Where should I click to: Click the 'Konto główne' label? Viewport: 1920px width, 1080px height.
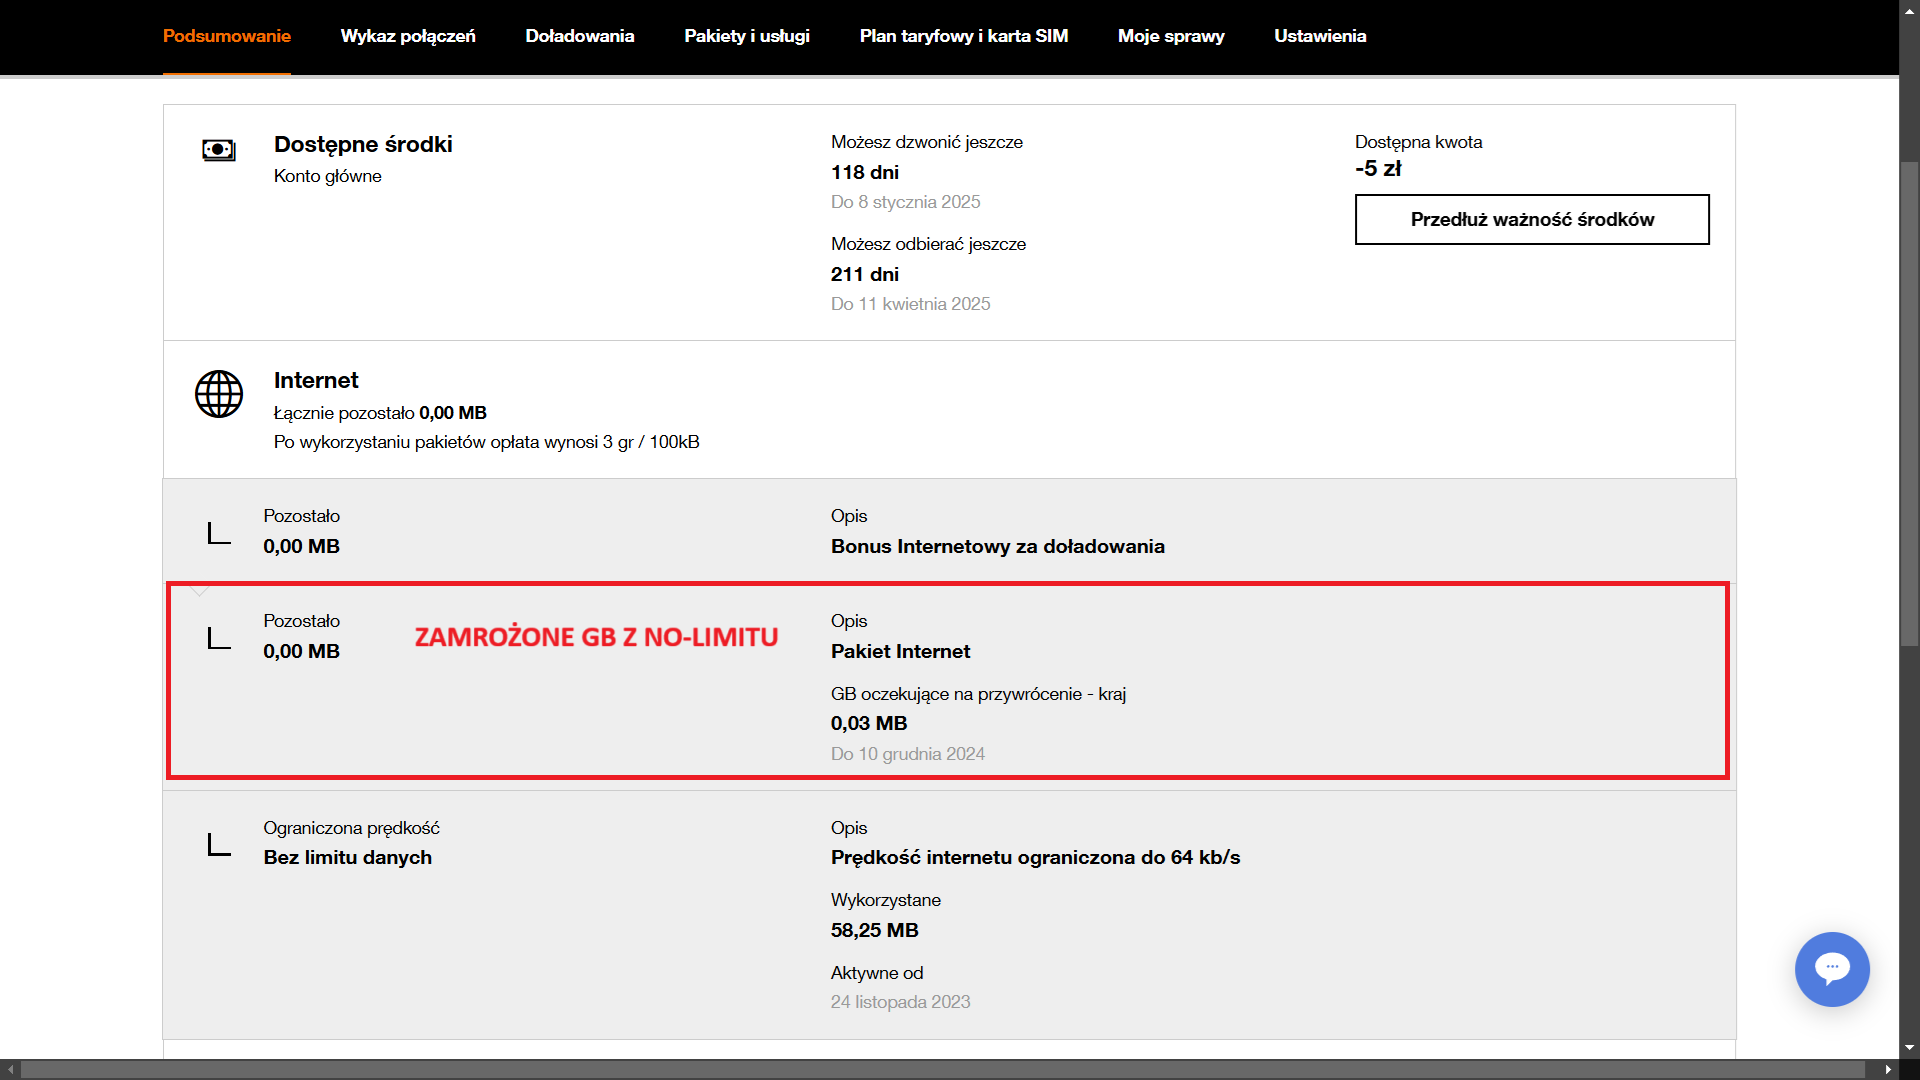point(328,176)
